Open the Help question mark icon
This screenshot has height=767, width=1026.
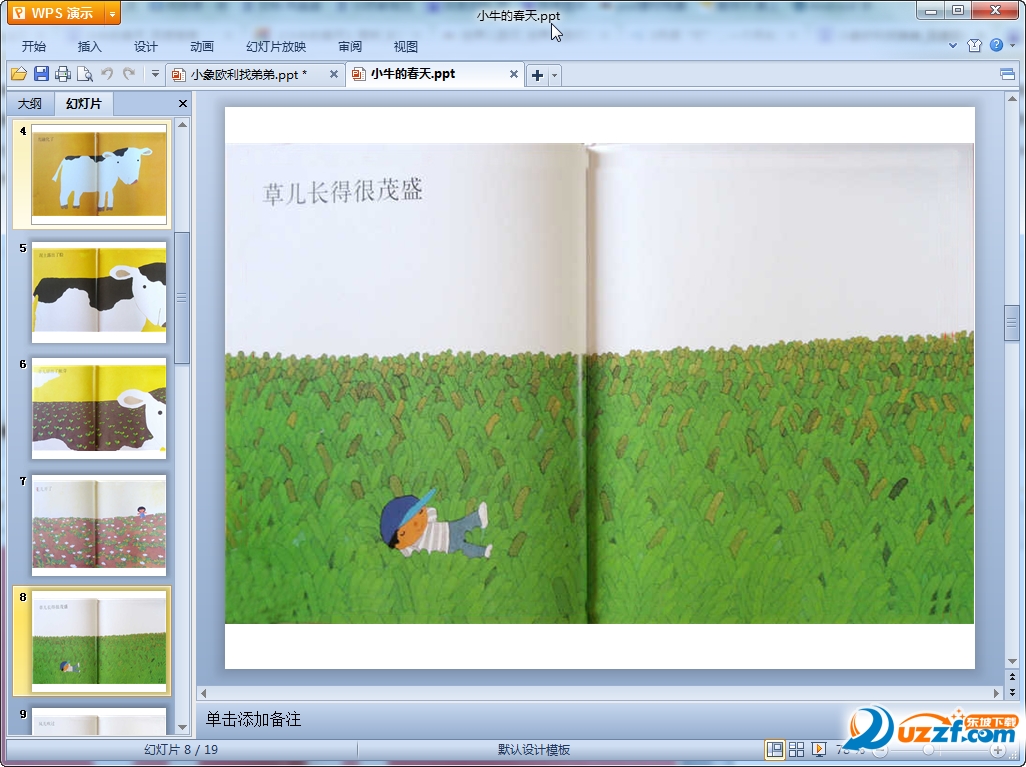click(x=996, y=45)
